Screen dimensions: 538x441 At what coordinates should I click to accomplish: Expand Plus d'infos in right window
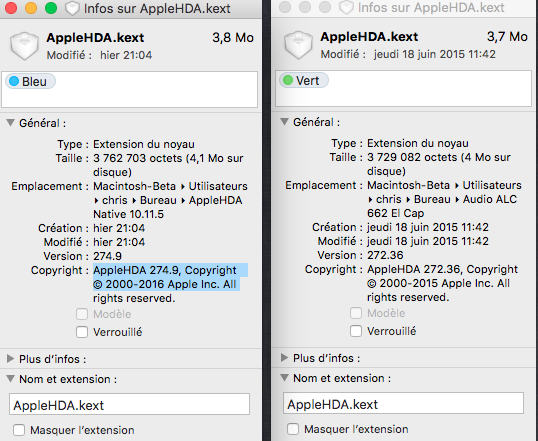(284, 358)
